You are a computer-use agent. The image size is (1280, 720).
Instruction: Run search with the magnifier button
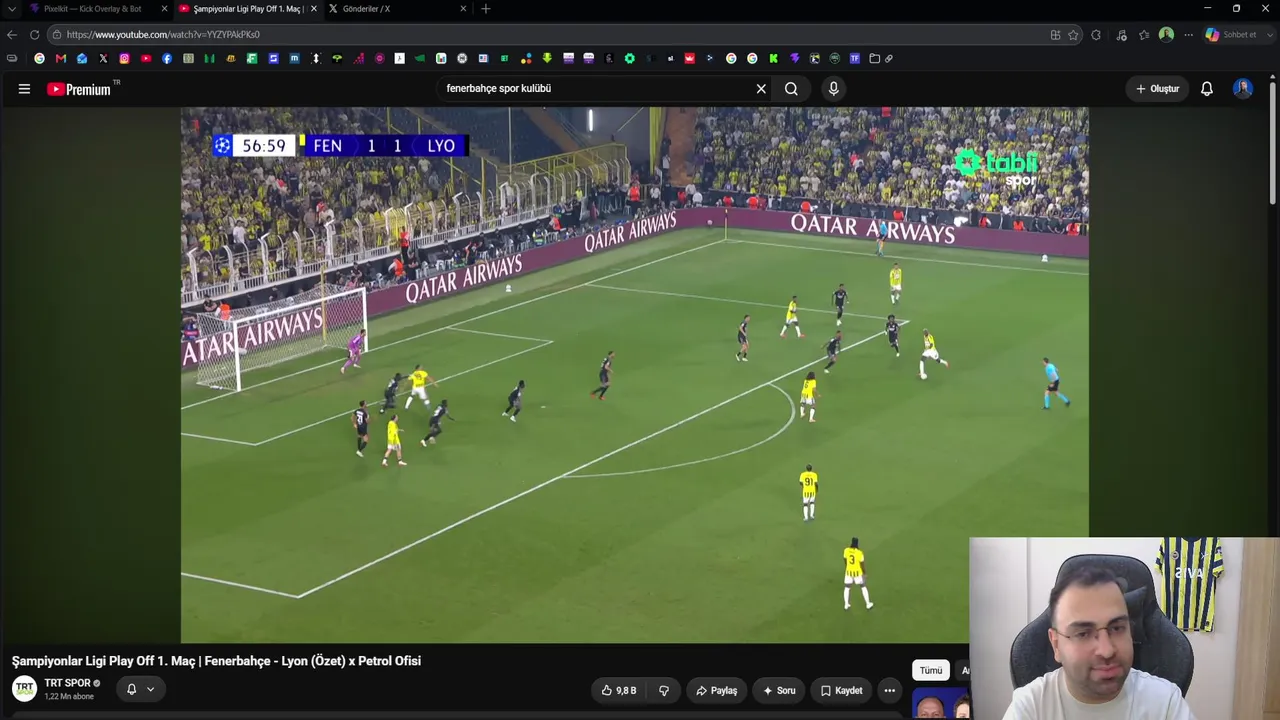[x=791, y=89]
